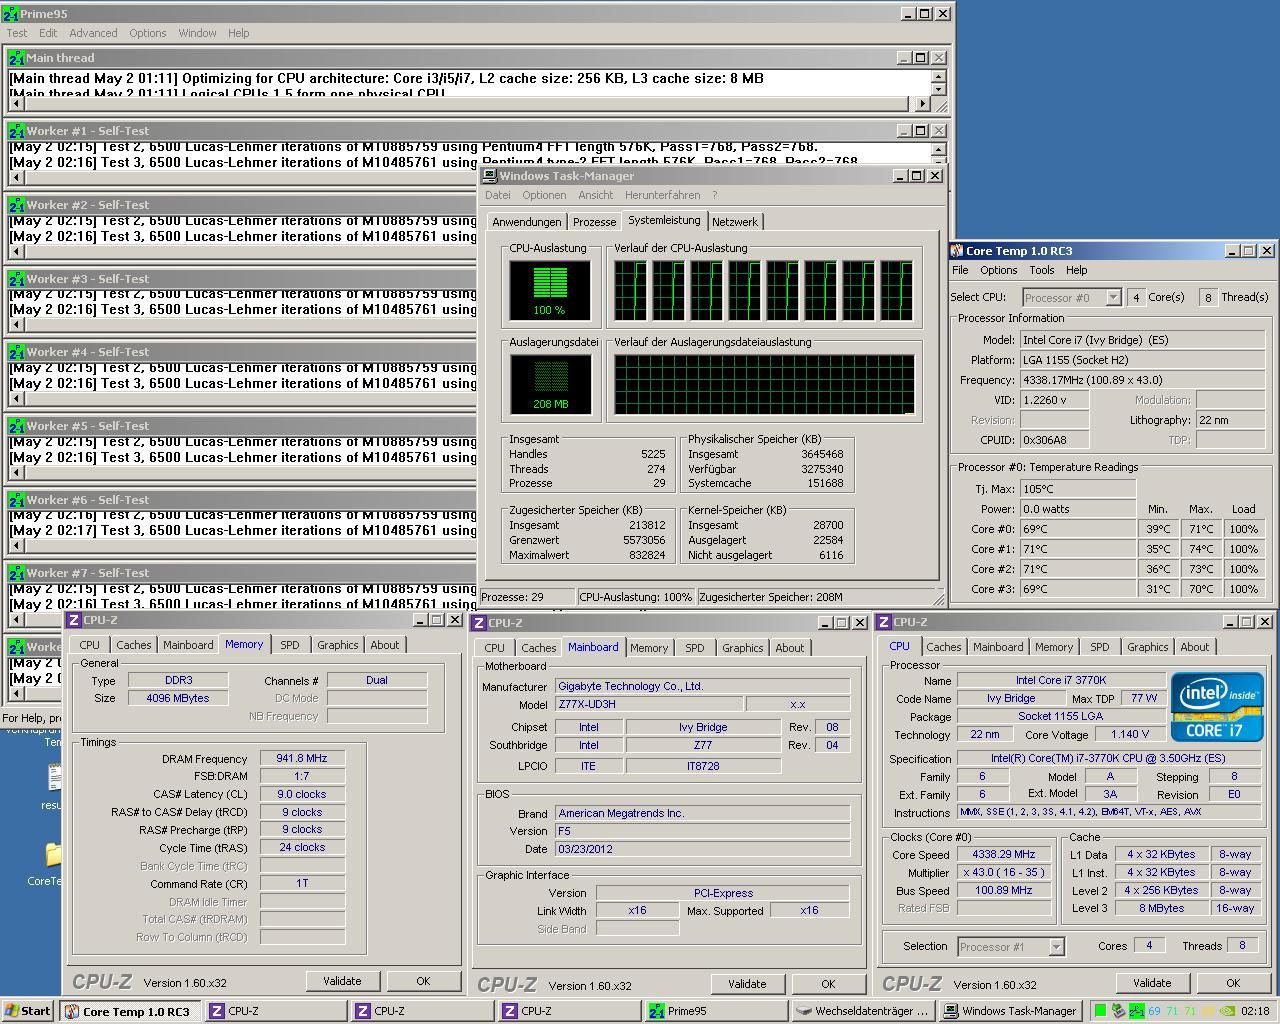Click the Worker #5 Self-Test window icon
This screenshot has height=1024, width=1280.
[x=17, y=426]
